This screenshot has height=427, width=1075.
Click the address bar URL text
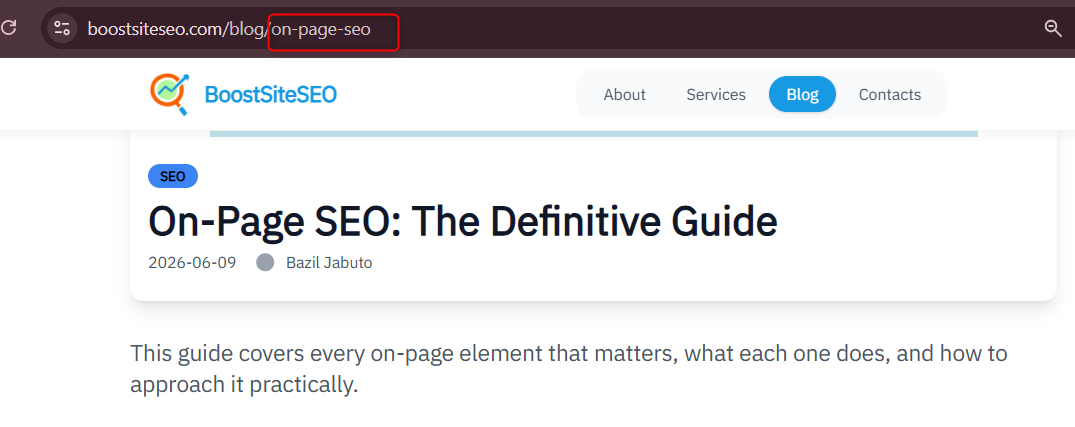[229, 29]
